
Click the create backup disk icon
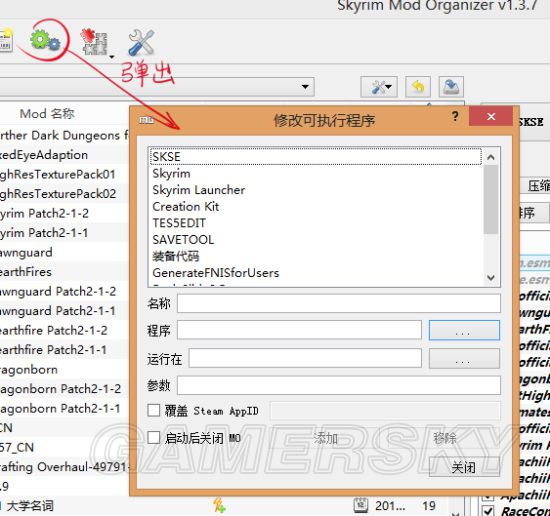tap(451, 87)
